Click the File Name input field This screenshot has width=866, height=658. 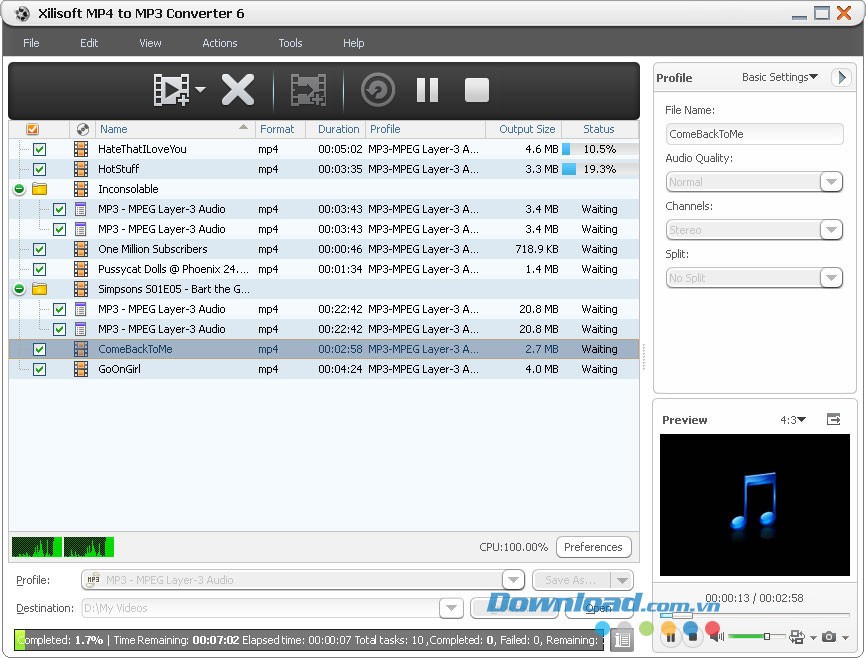(754, 133)
